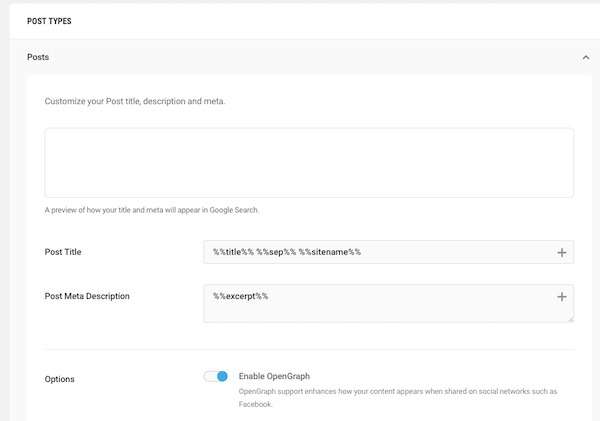Click the %%excerpt%% variable in Meta Description
Image resolution: width=600 pixels, height=421 pixels.
[x=240, y=297]
